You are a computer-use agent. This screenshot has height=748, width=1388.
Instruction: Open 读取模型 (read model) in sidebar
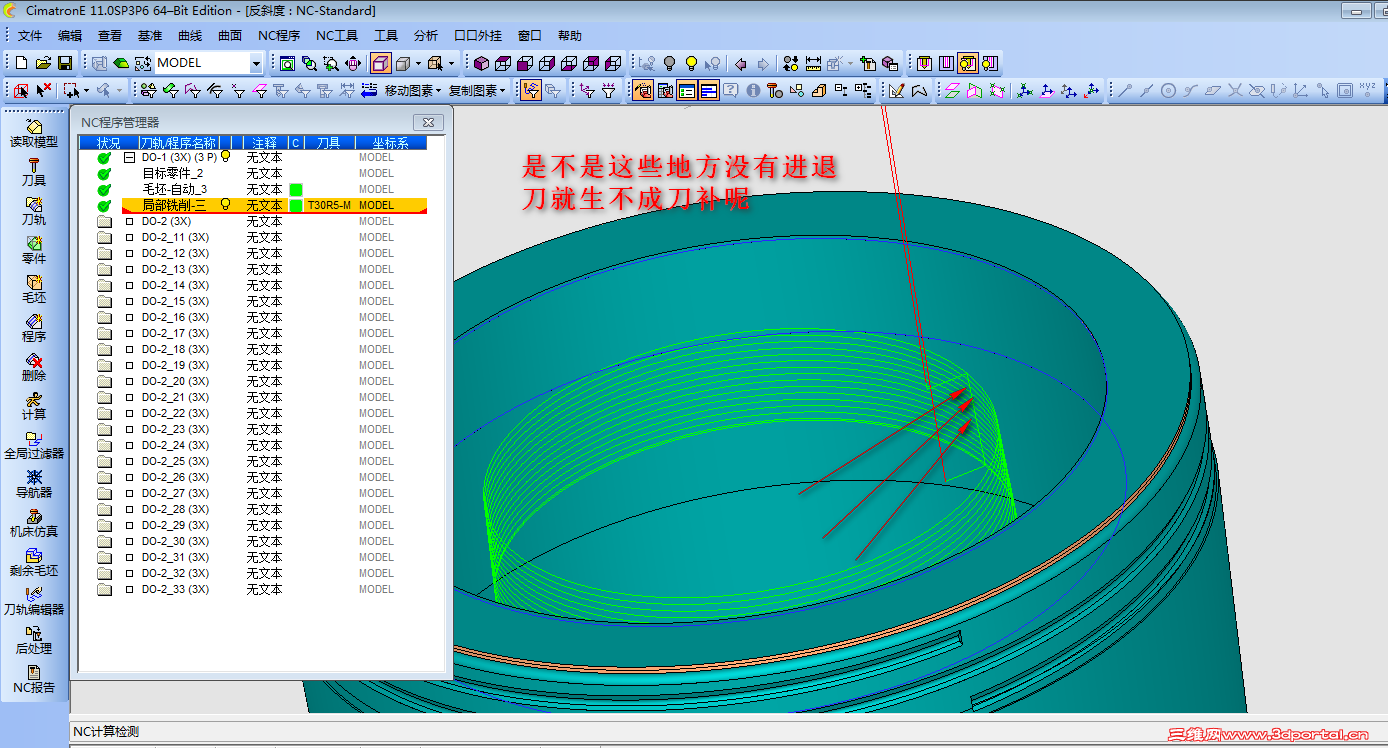coord(34,133)
